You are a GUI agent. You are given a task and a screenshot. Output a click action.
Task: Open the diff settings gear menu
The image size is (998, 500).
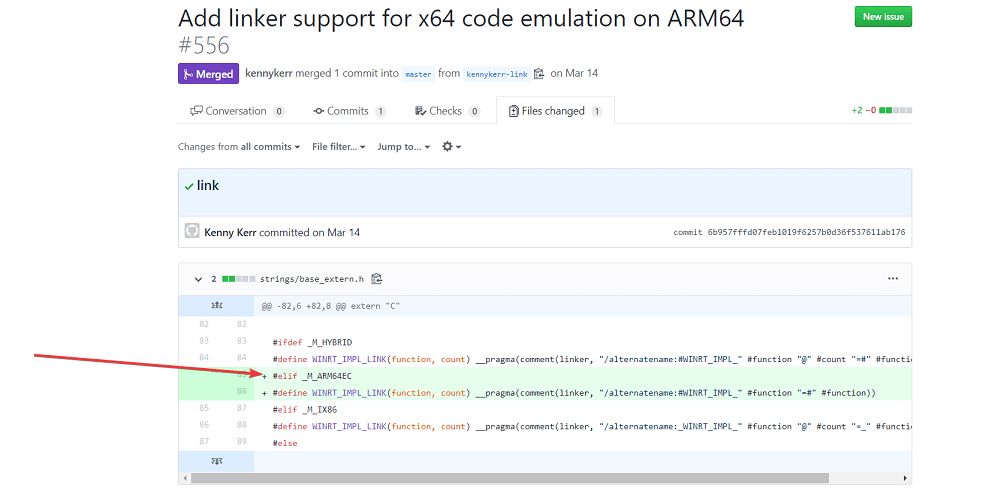click(451, 146)
